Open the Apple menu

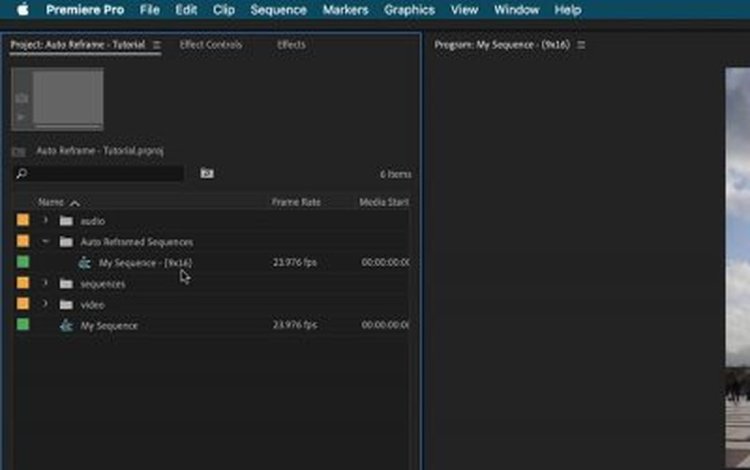pyautogui.click(x=22, y=9)
